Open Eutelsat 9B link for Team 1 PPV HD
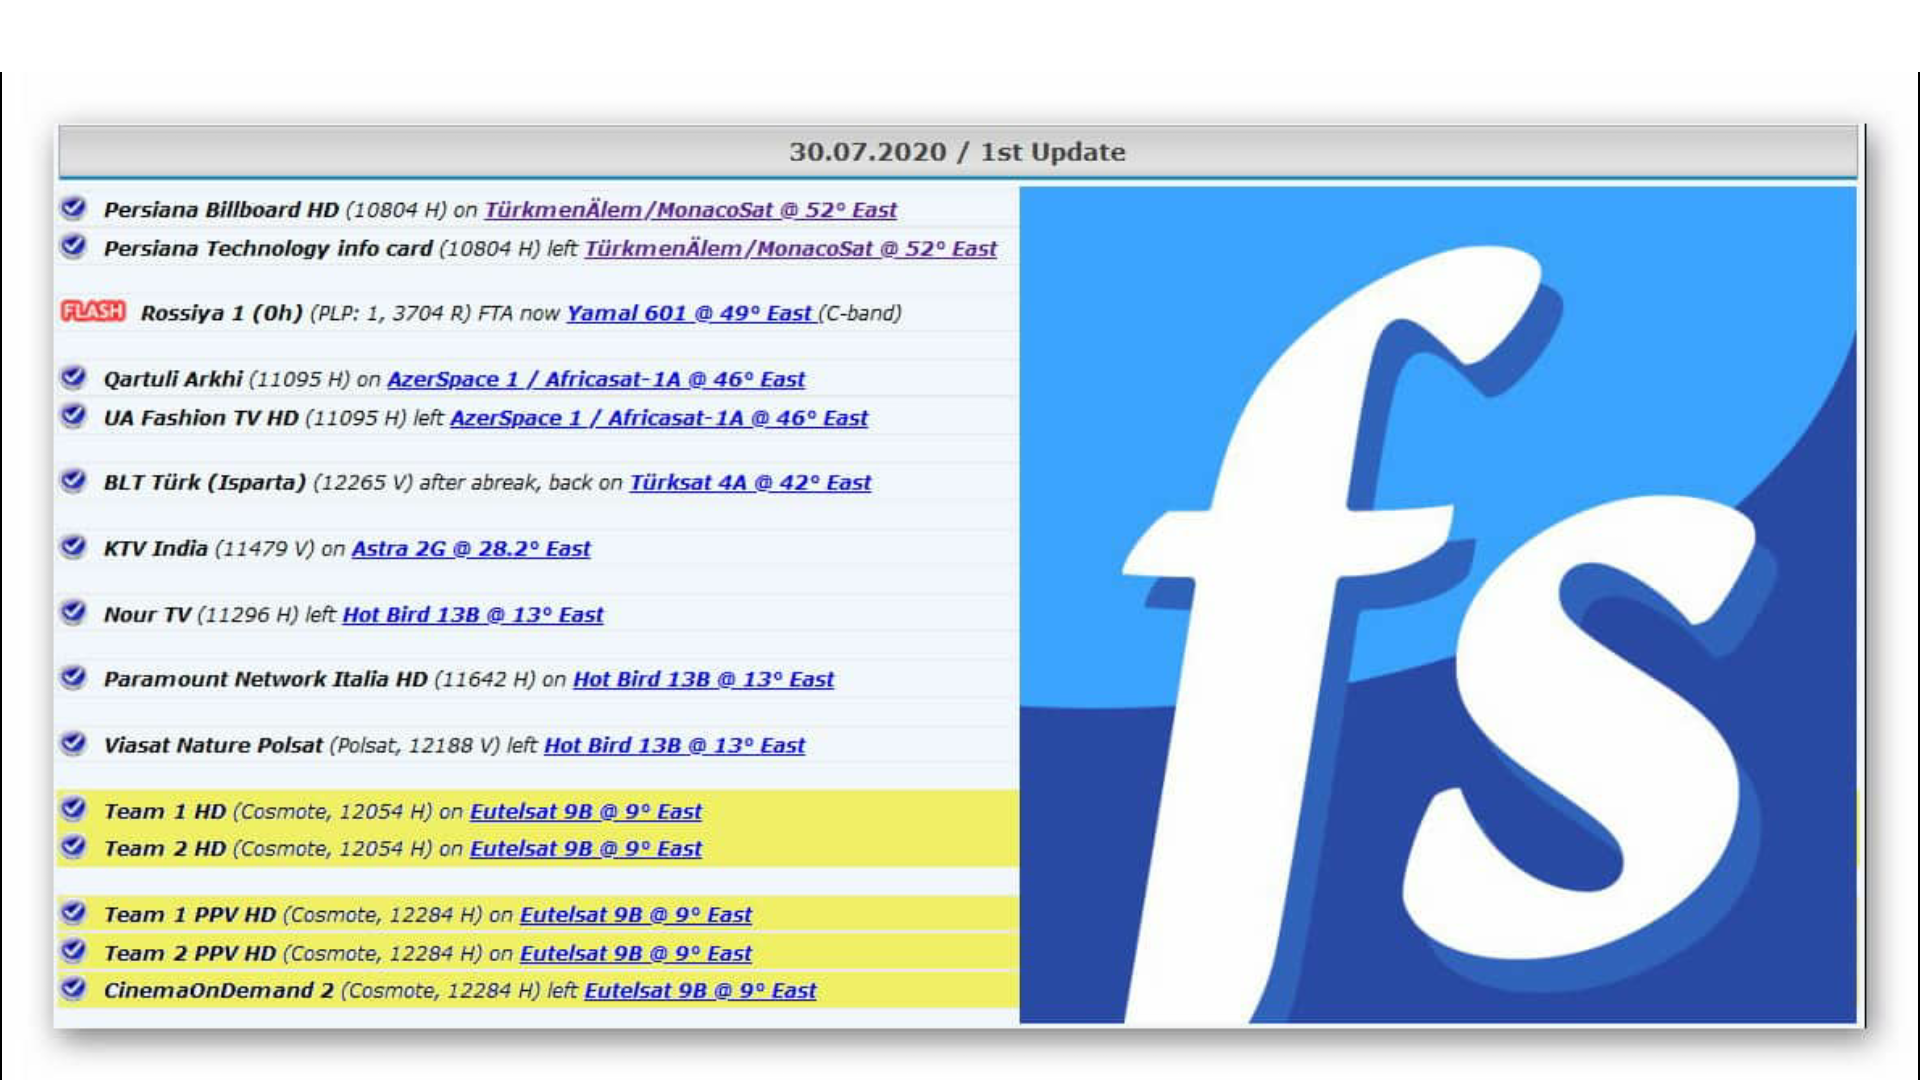 pos(636,915)
